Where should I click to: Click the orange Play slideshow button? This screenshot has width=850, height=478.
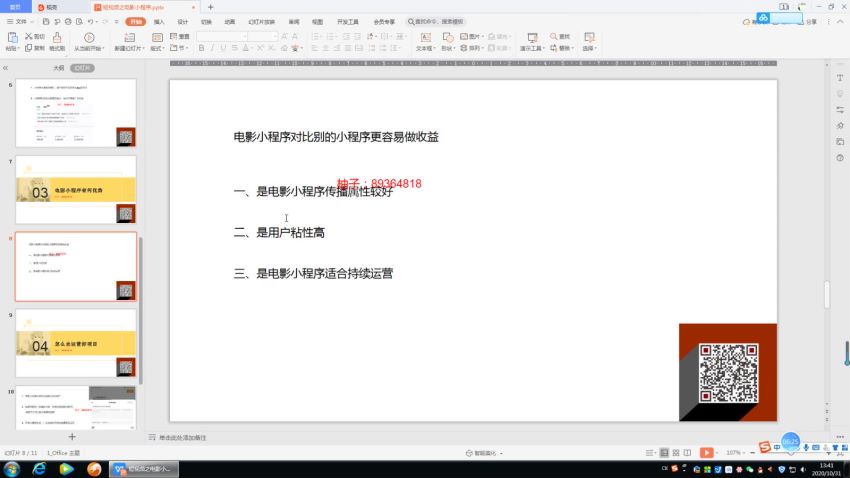[706, 453]
